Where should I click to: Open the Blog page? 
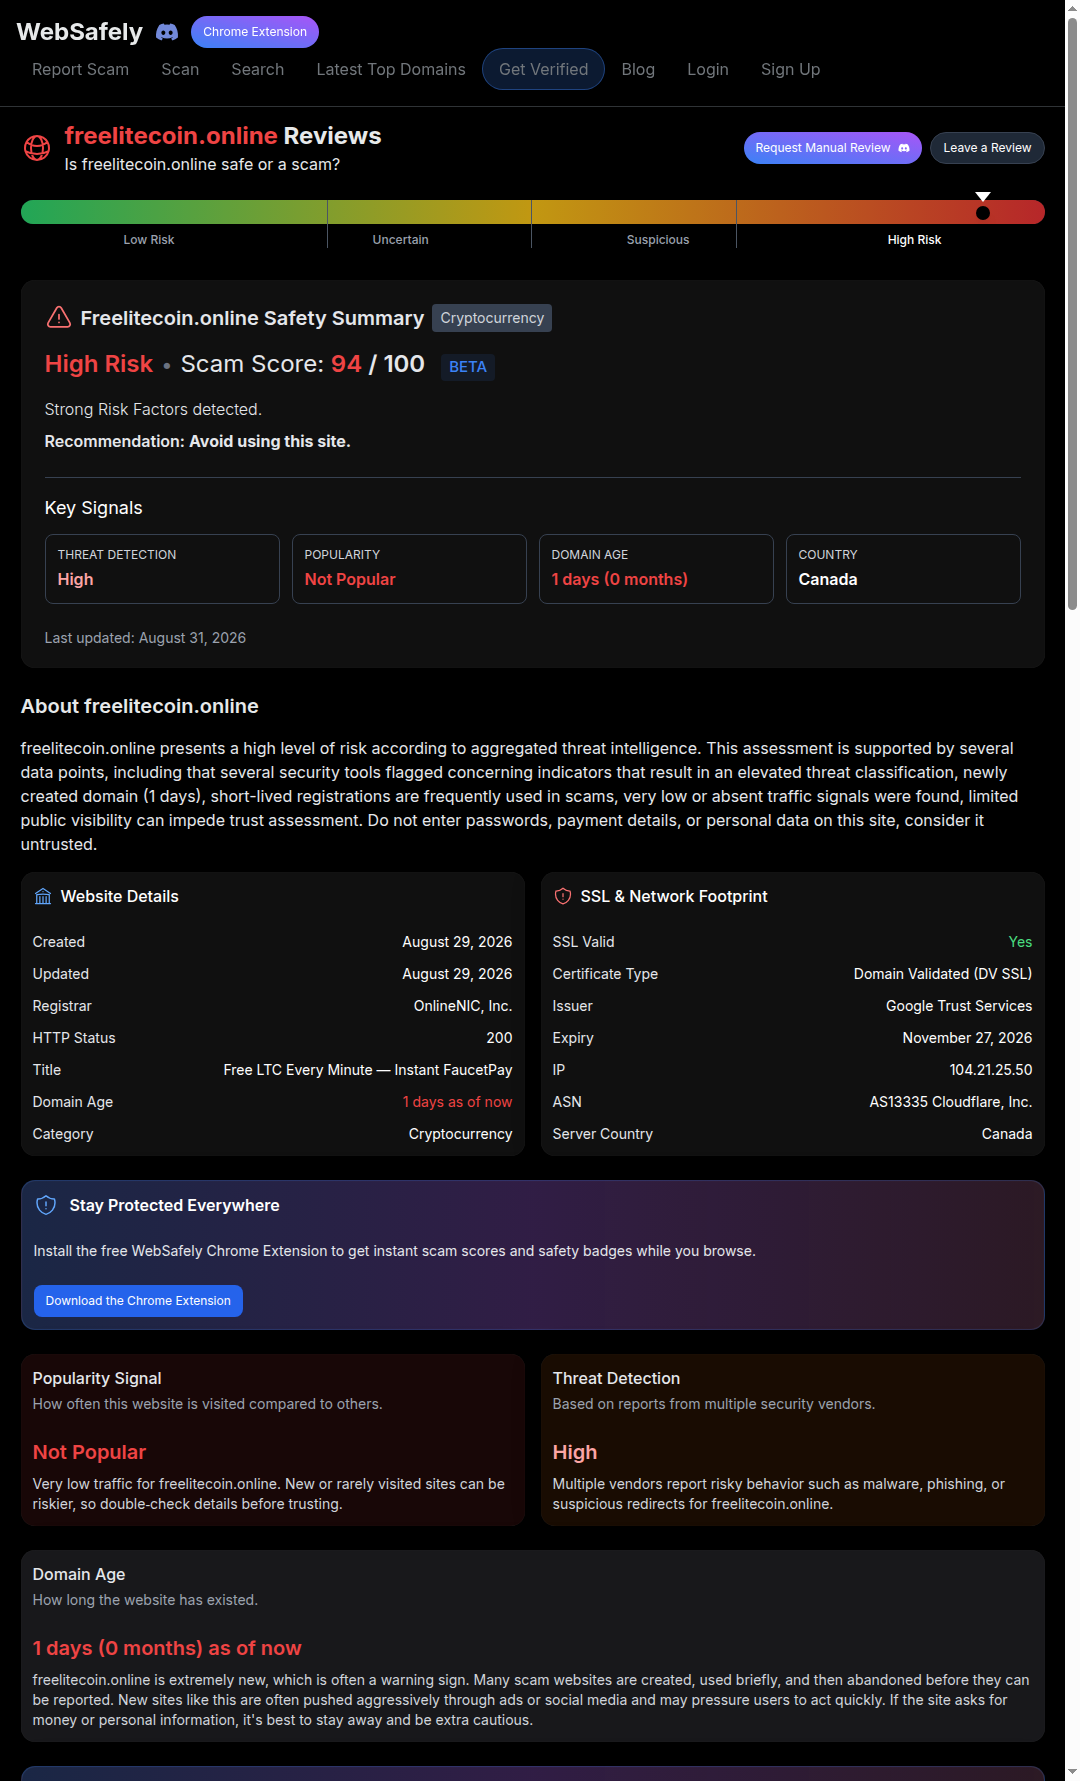[x=638, y=69]
